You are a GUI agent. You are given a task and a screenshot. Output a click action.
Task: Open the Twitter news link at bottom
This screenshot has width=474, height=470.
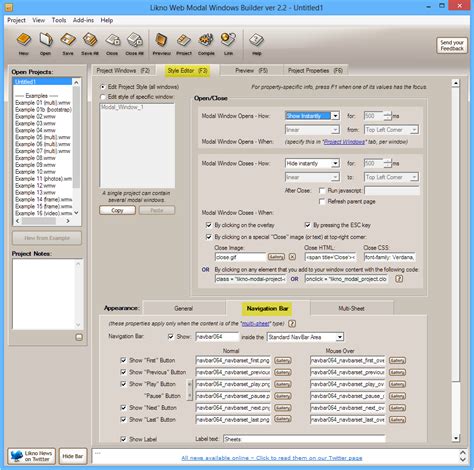click(272, 458)
